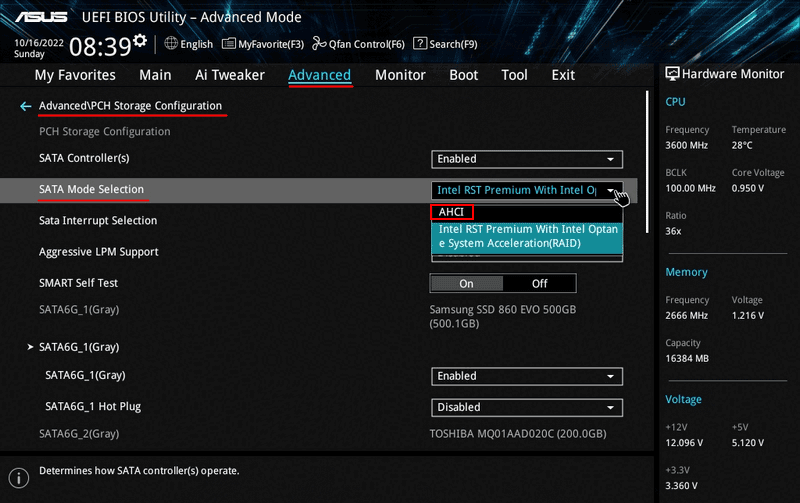This screenshot has width=800, height=503.
Task: Click the Memory heading in Hardware Monitor
Action: (686, 272)
